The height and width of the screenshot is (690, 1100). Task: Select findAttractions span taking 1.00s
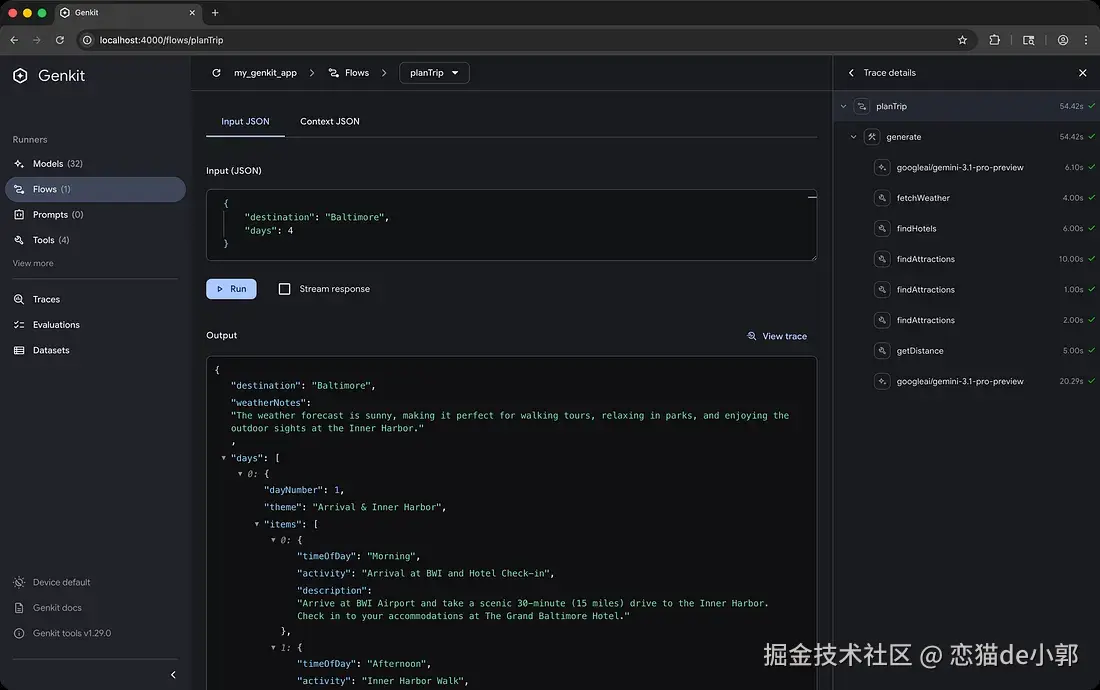(x=967, y=290)
